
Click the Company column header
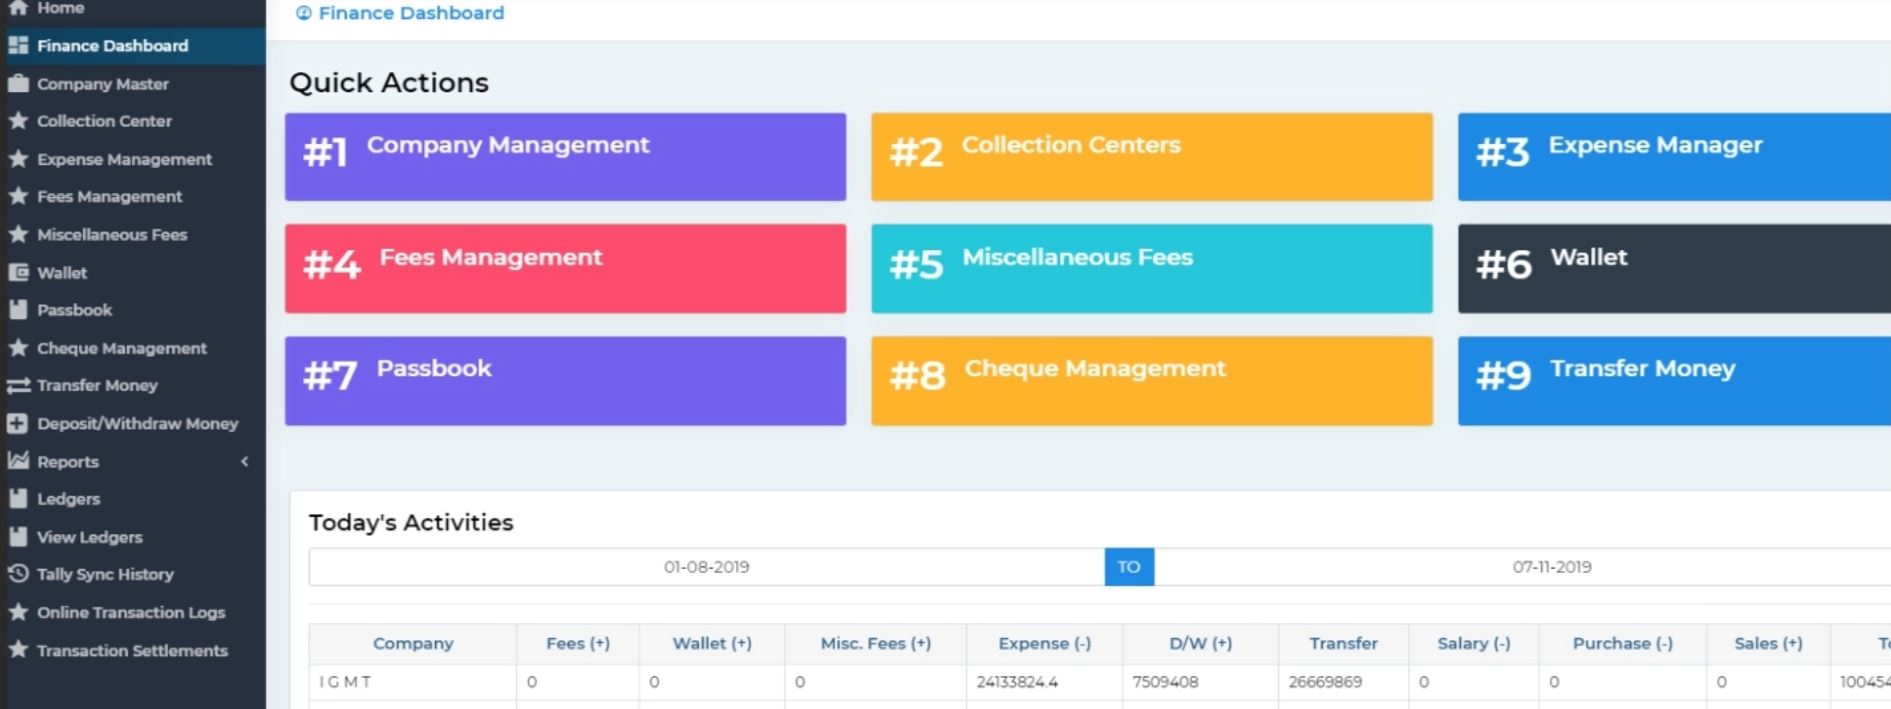pos(413,644)
